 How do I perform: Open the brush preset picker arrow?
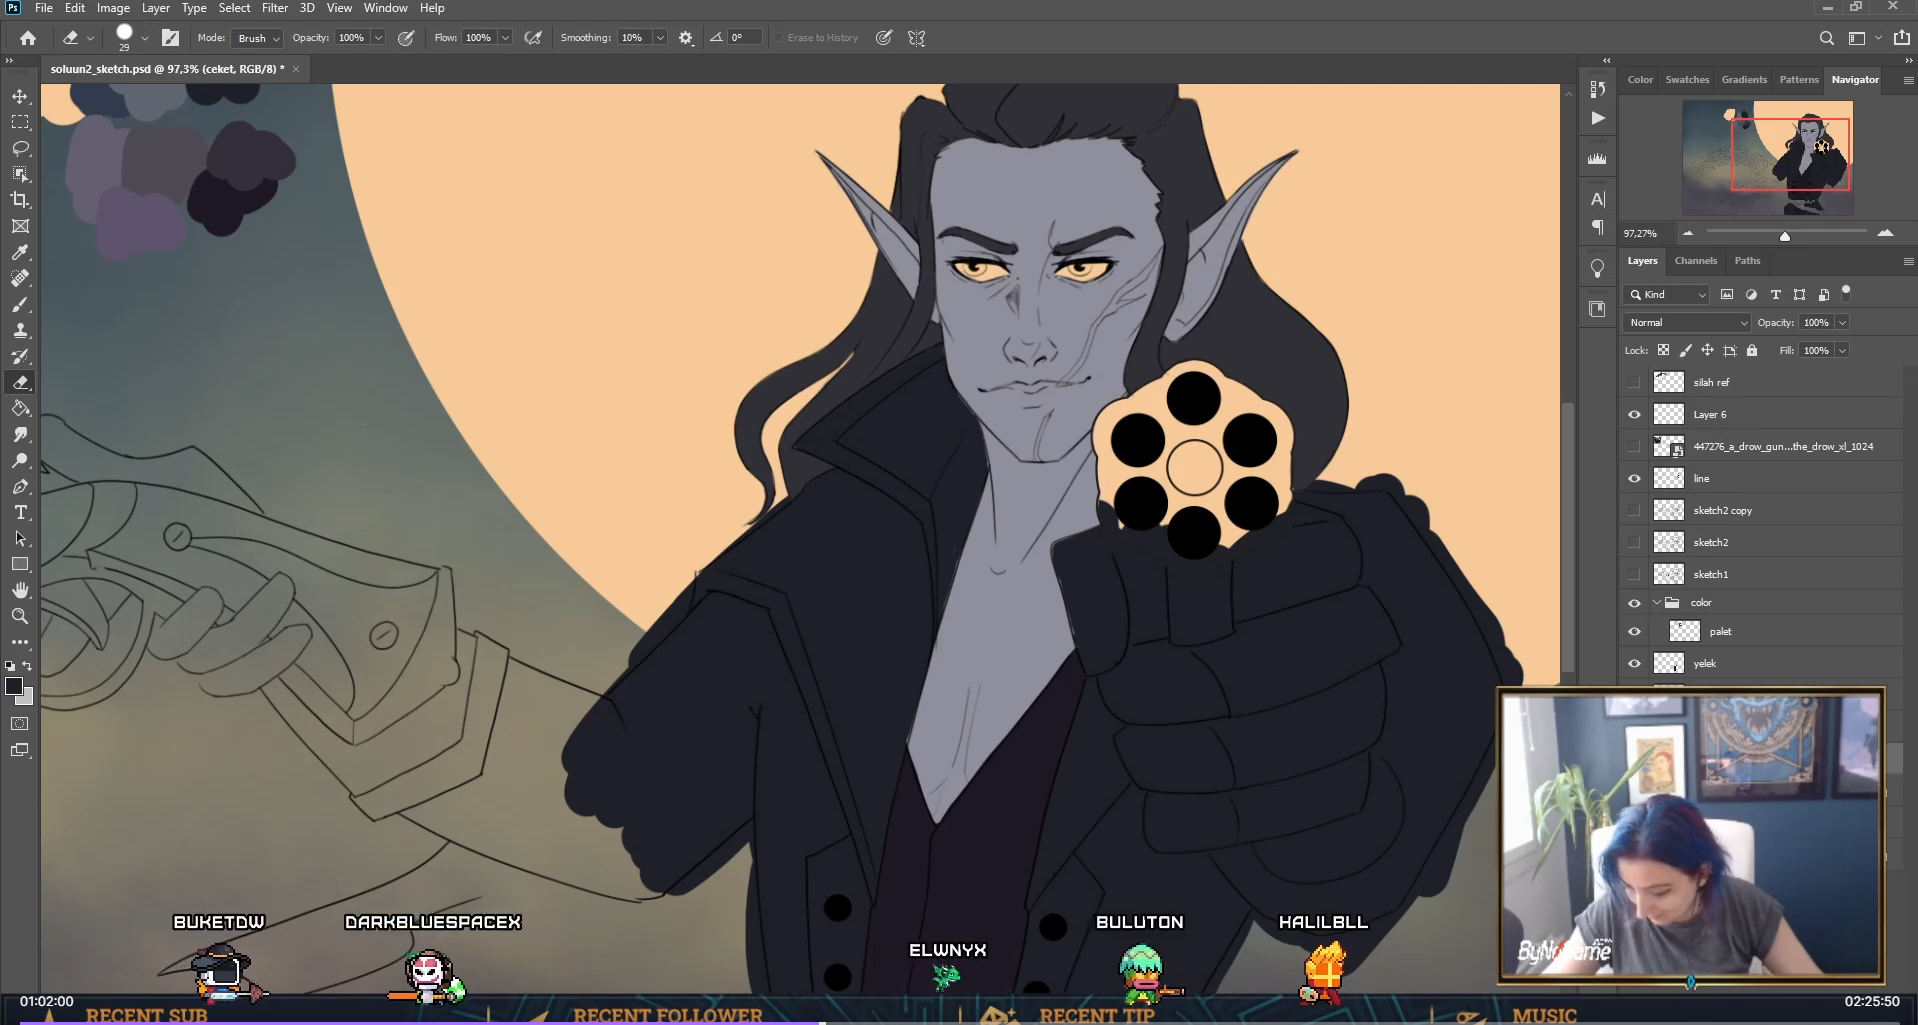(x=145, y=38)
